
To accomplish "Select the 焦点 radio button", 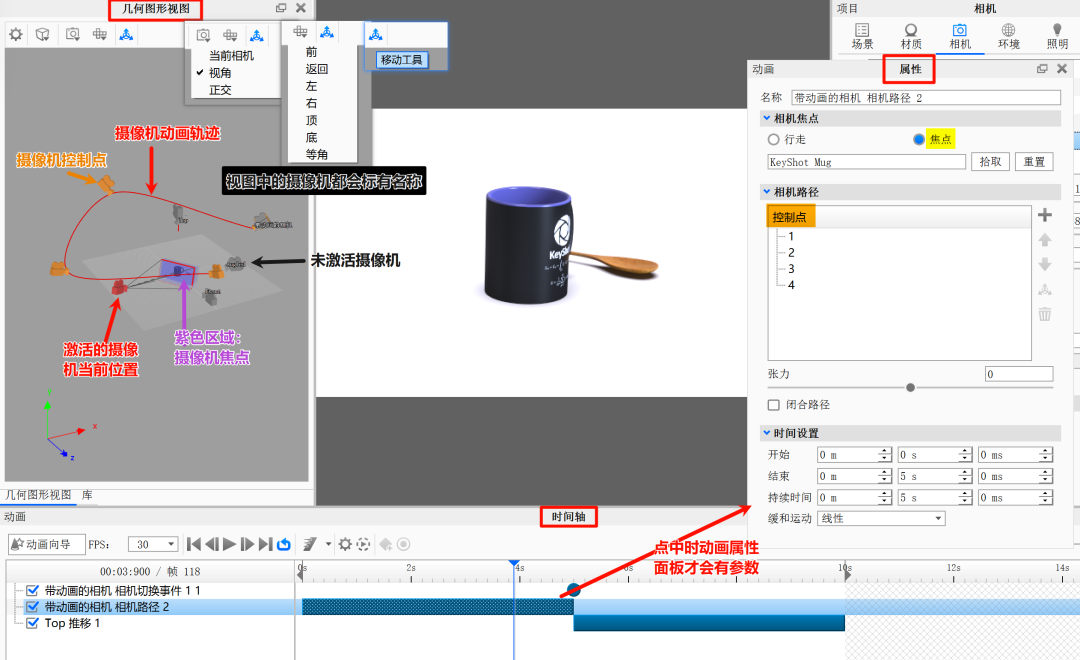I will point(919,139).
